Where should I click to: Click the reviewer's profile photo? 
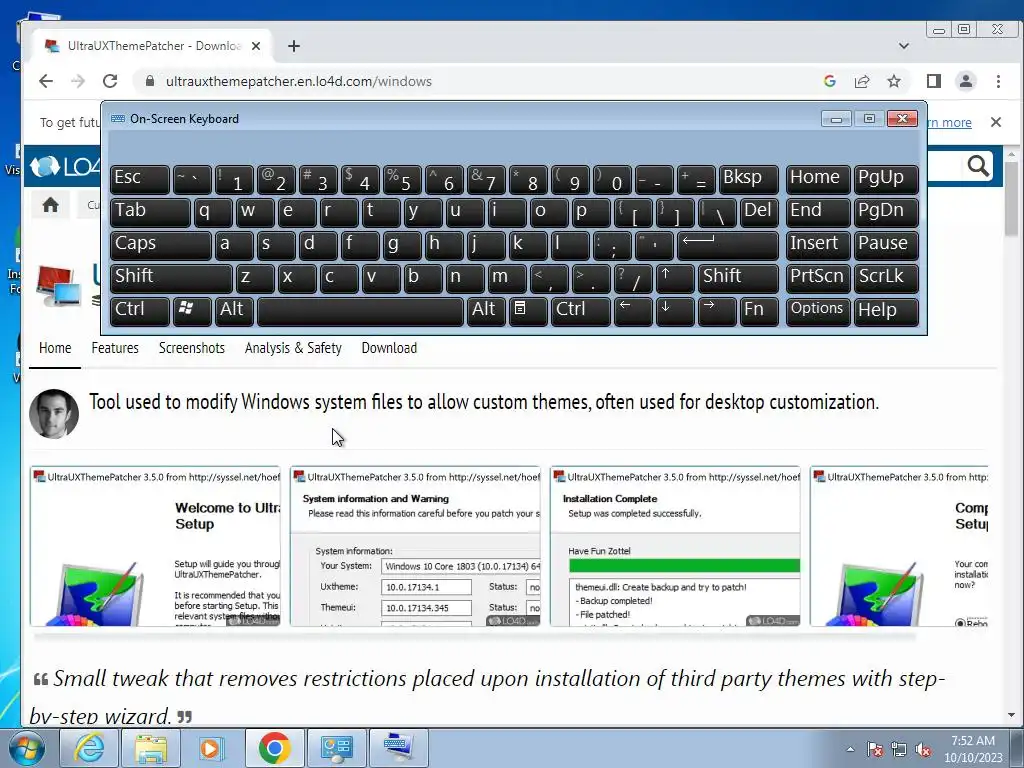coord(54,413)
